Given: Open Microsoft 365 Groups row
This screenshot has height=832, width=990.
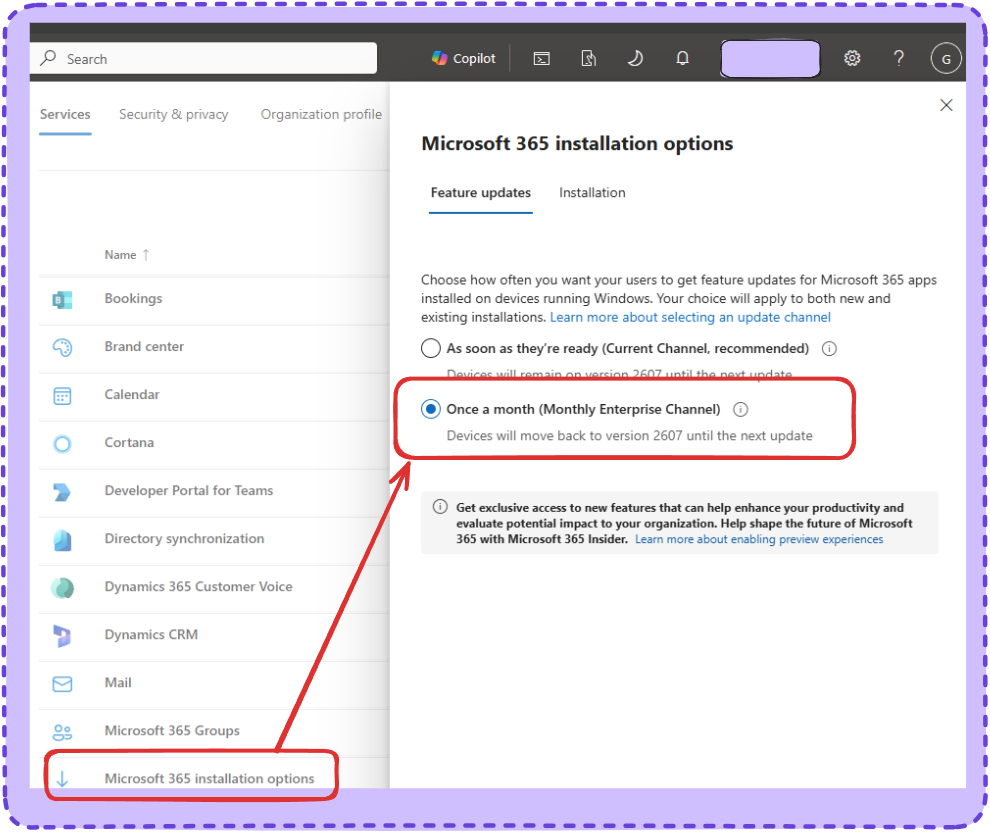Looking at the screenshot, I should 214,731.
